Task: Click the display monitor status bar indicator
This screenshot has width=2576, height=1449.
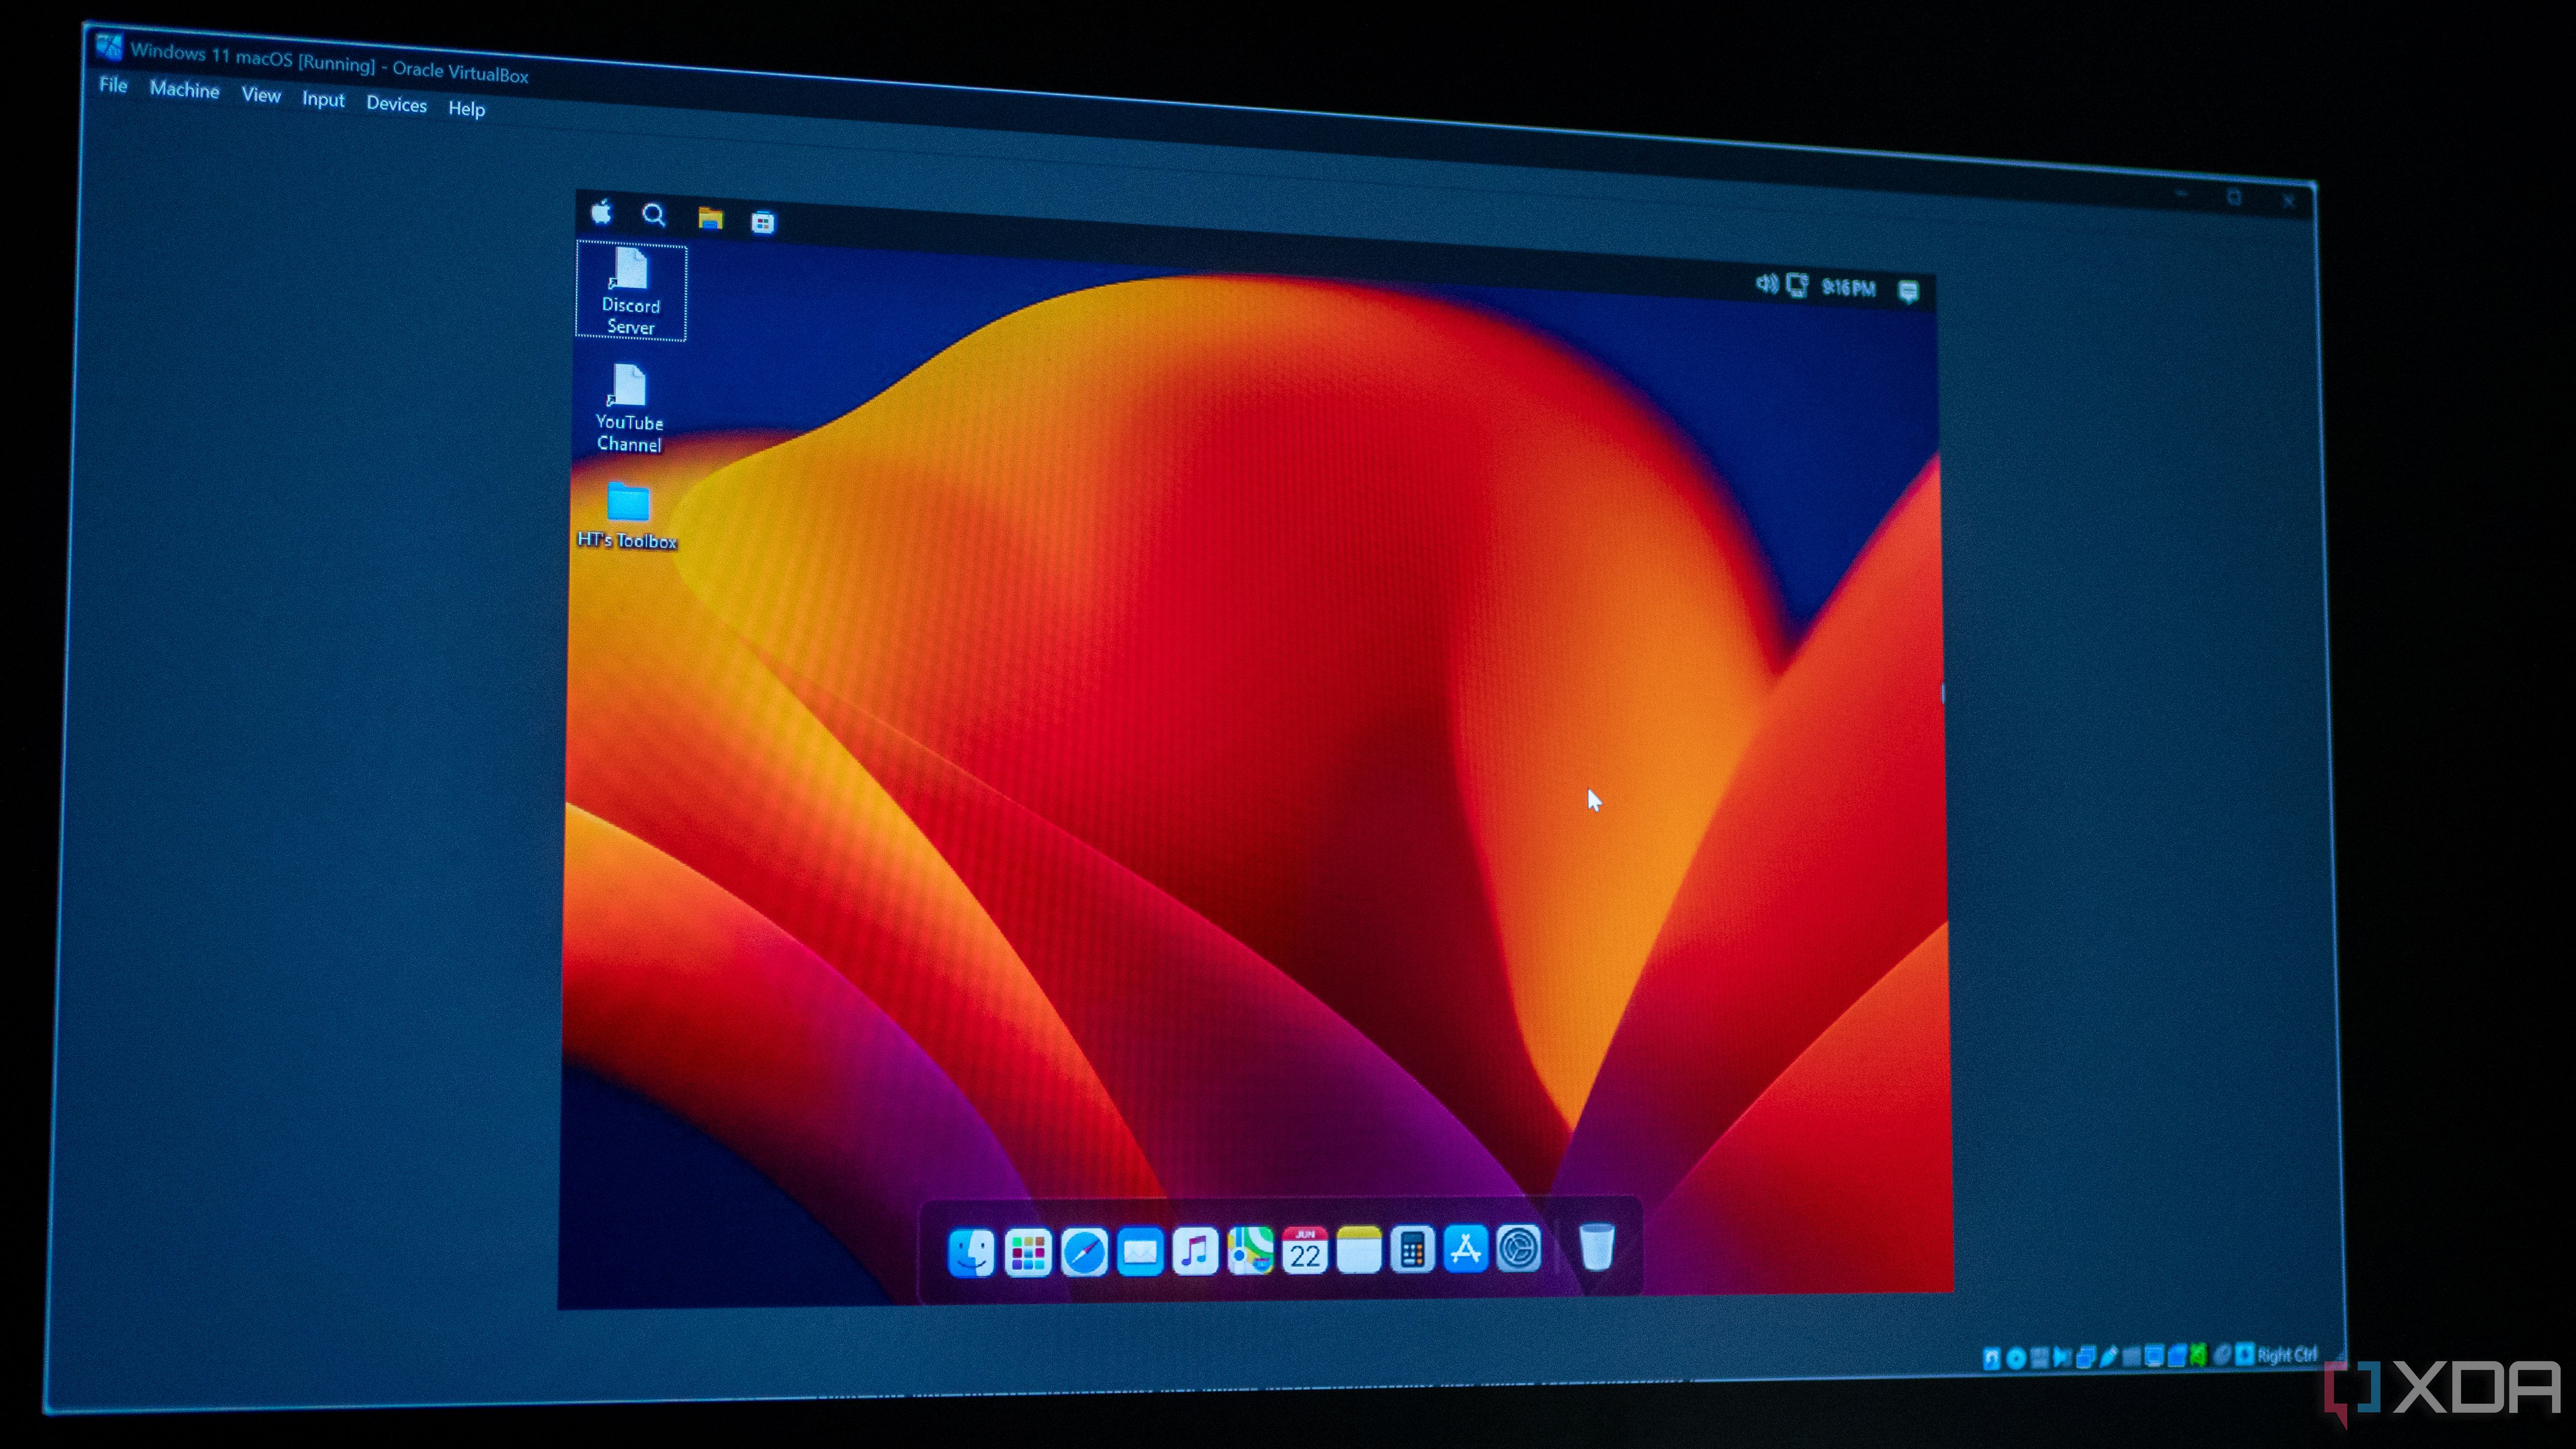Action: 2154,1355
